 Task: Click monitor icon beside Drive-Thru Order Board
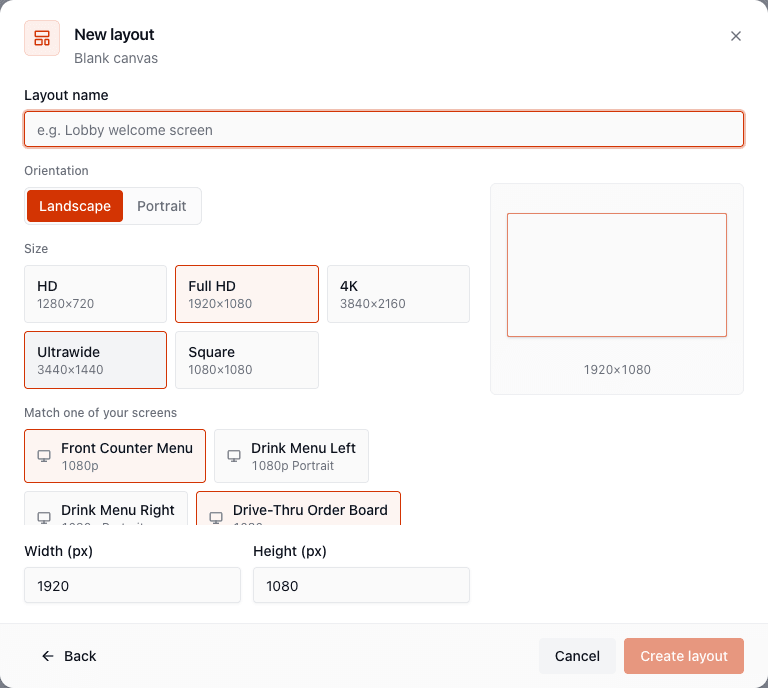(x=216, y=518)
